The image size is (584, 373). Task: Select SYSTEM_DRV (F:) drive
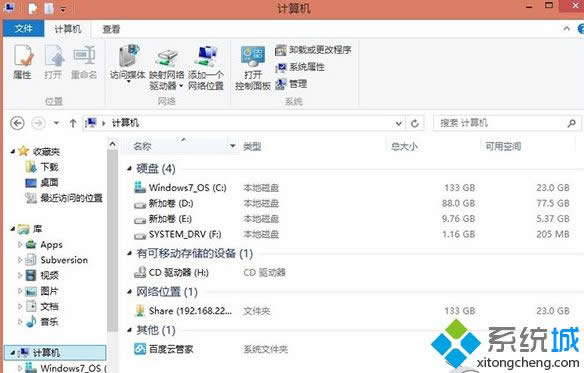178,234
